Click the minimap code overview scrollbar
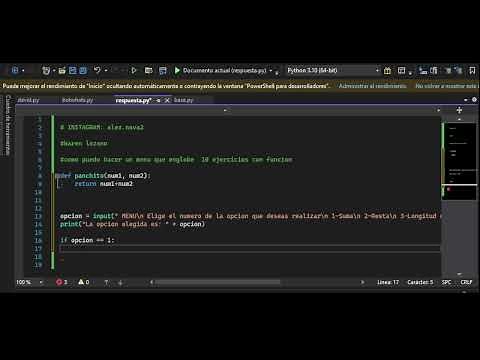480x360 pixels. click(459, 161)
